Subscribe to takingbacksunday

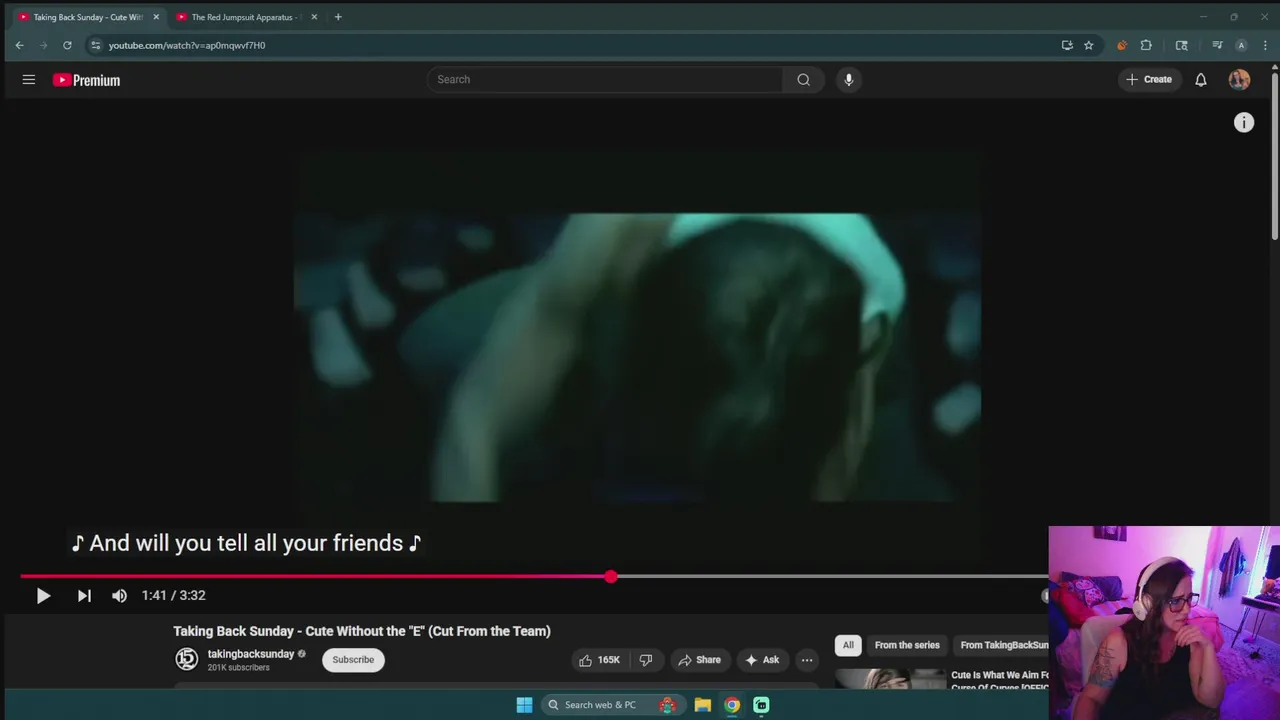353,660
